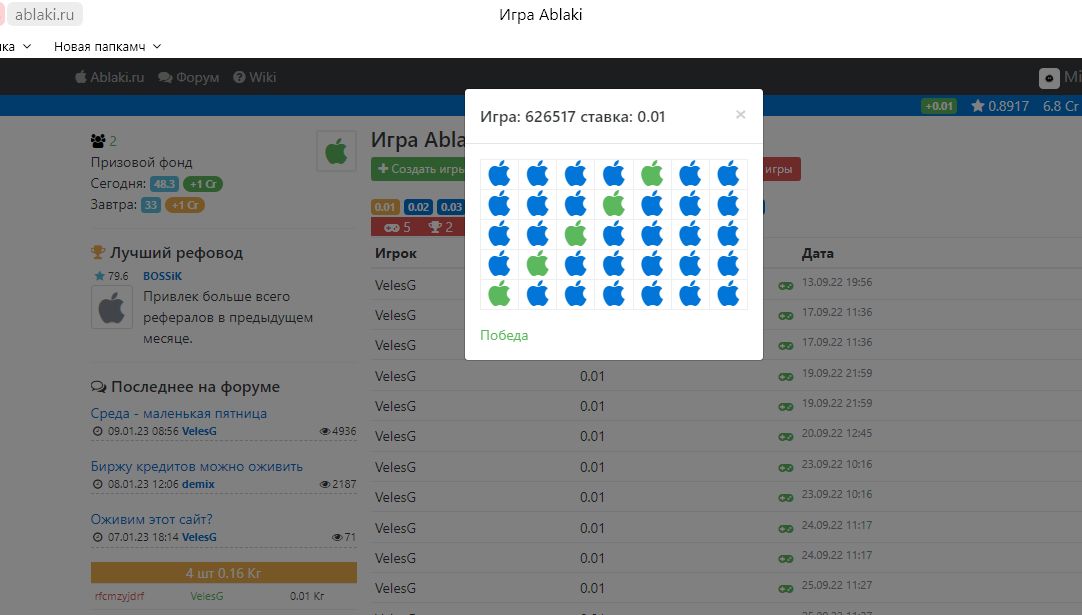
Task: Click the star icon beside rating 79.6
Action: pyautogui.click(x=99, y=276)
